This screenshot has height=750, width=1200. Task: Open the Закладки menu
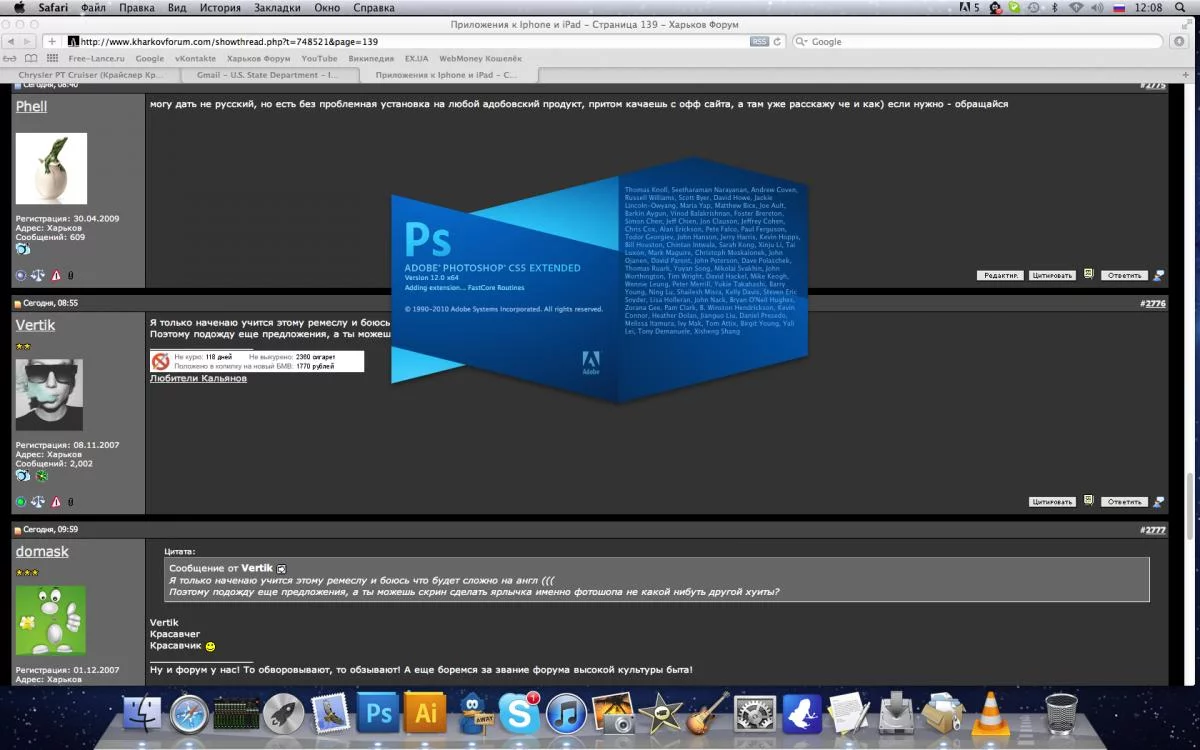275,8
